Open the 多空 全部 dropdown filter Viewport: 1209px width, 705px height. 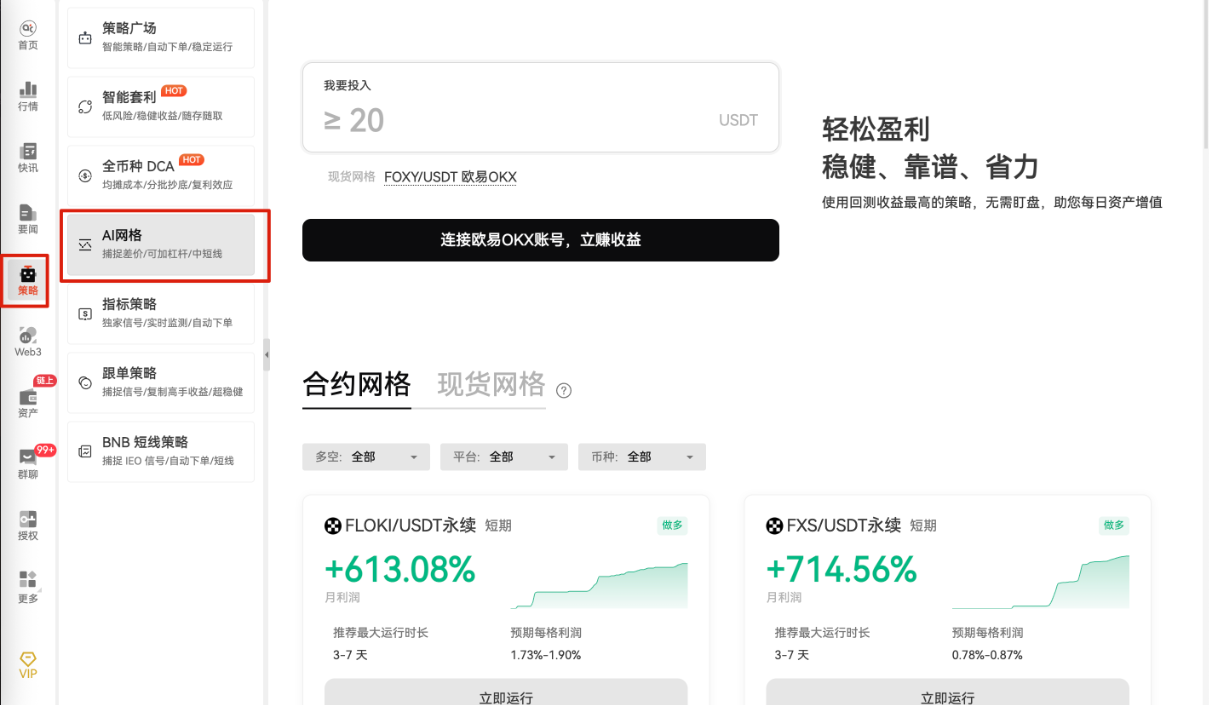[366, 457]
